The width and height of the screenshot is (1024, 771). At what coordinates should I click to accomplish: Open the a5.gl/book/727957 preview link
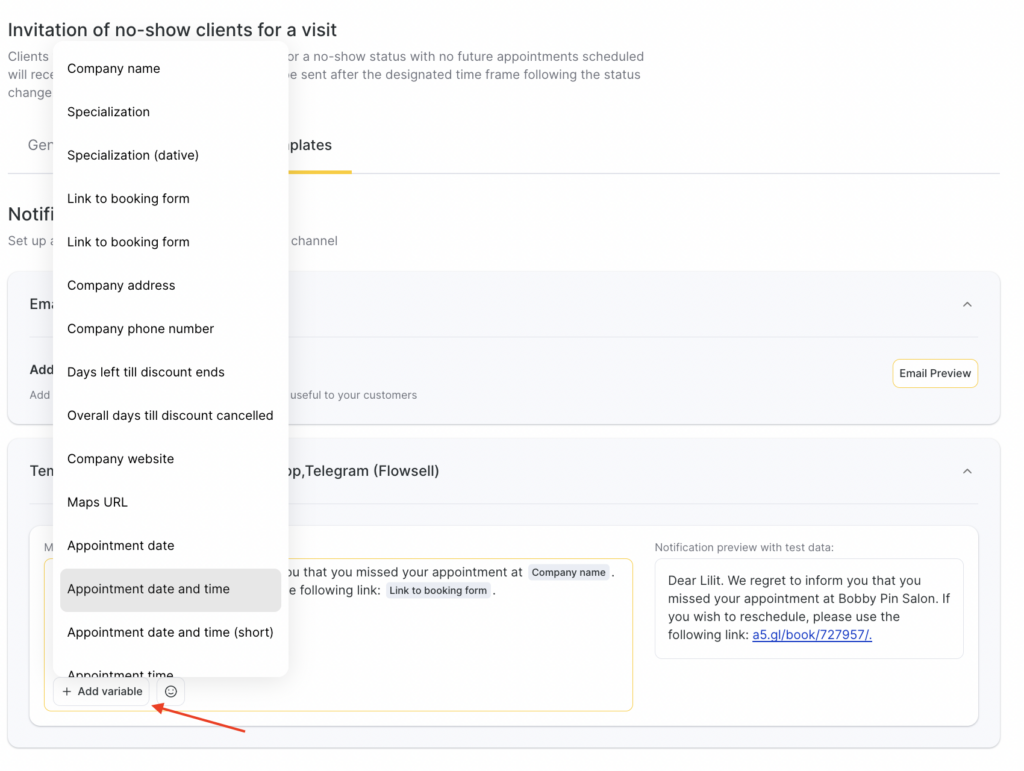pos(811,635)
